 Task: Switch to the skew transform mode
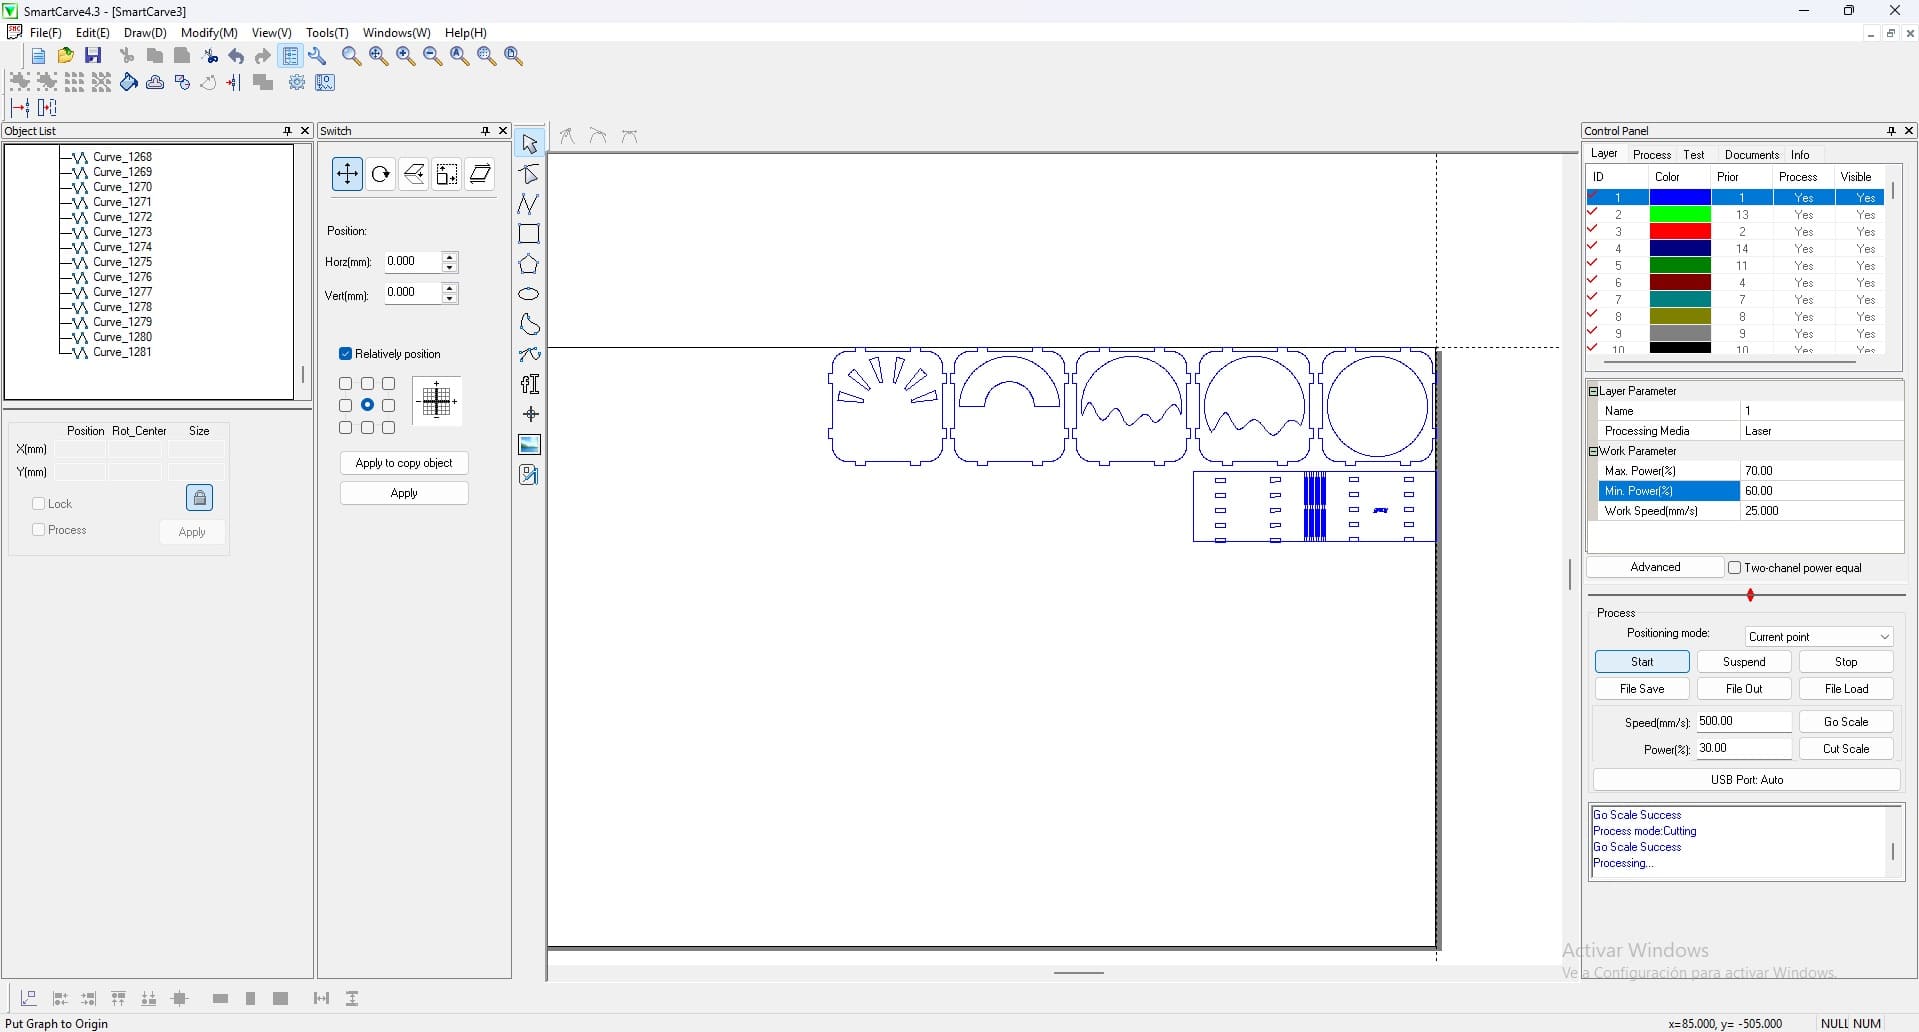(x=480, y=174)
